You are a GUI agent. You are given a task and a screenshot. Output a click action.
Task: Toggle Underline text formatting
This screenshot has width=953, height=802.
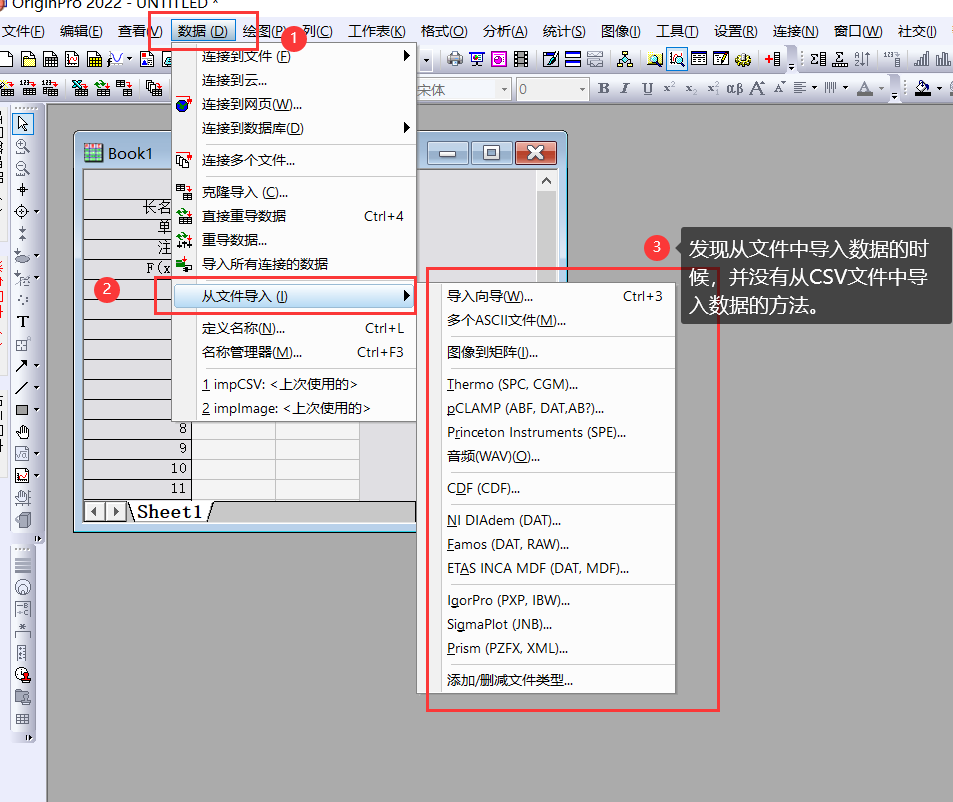point(647,89)
